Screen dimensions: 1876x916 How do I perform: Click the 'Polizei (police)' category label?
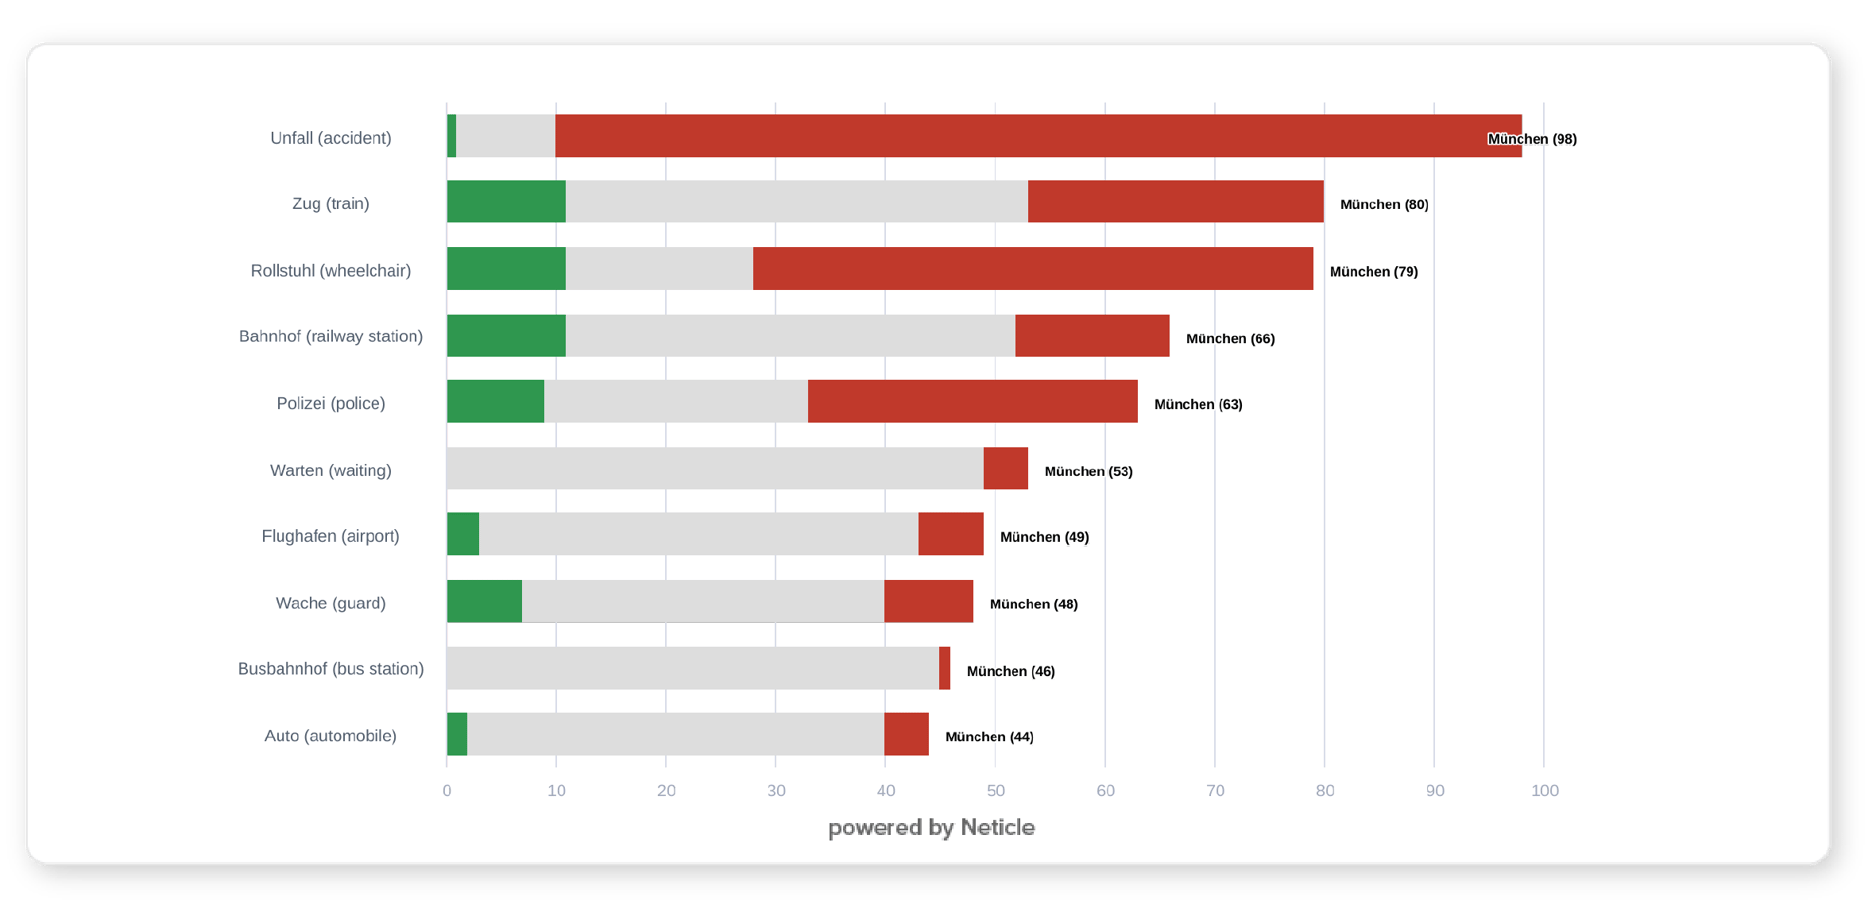click(x=330, y=404)
